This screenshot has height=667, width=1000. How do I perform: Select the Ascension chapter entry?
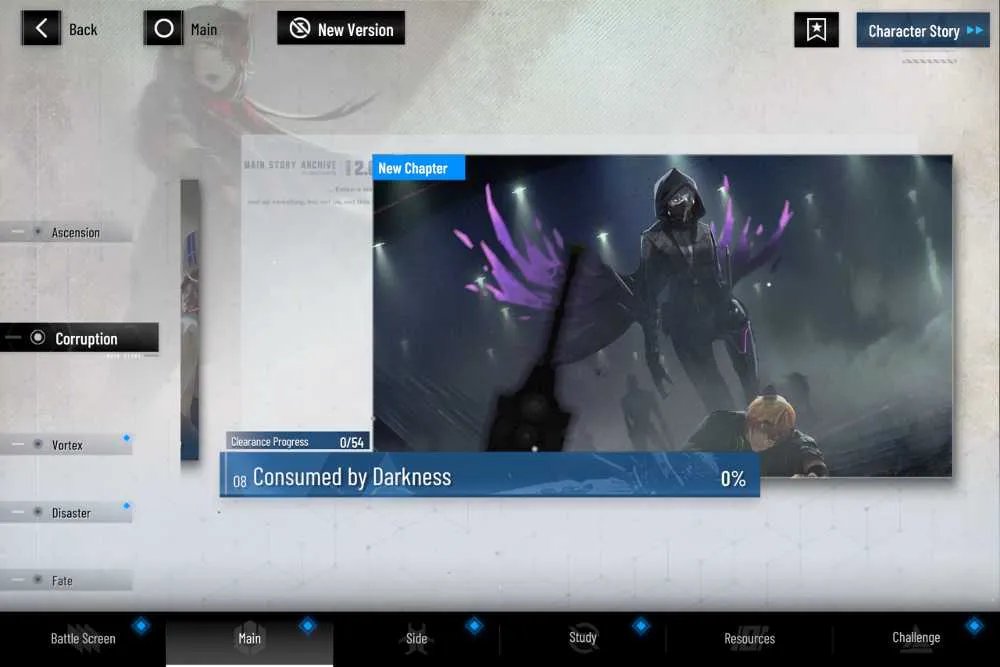point(66,232)
